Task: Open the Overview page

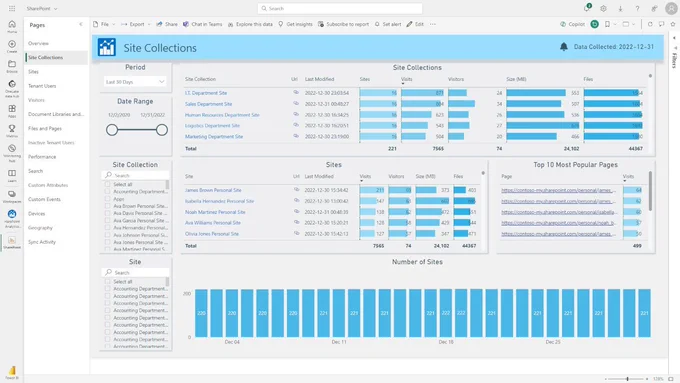Action: coord(39,43)
